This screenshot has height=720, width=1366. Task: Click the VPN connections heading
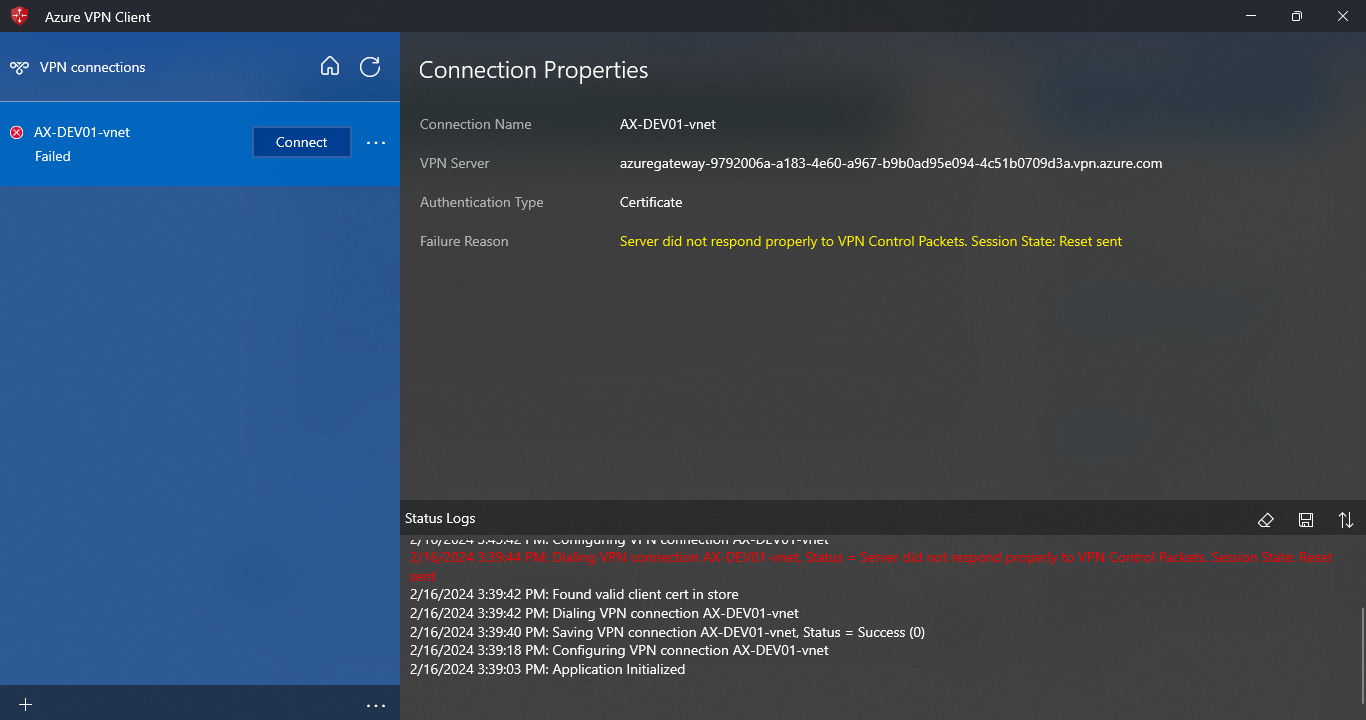pyautogui.click(x=93, y=67)
